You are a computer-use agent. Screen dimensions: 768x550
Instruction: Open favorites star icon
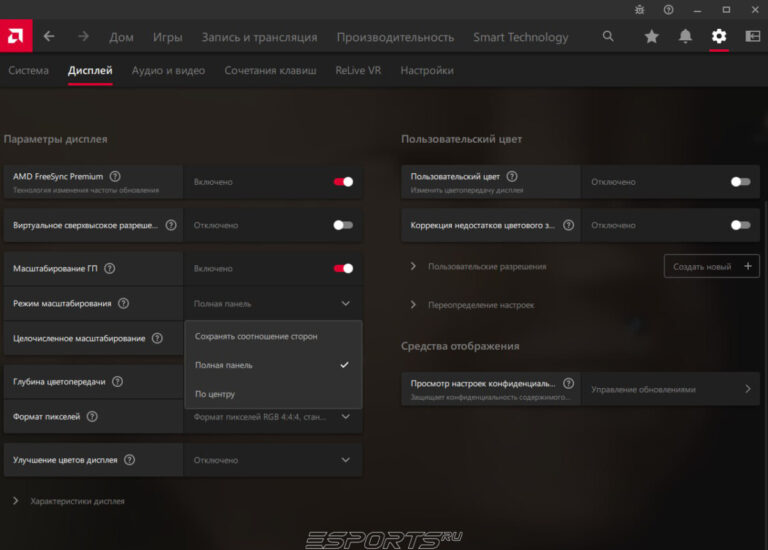click(651, 36)
